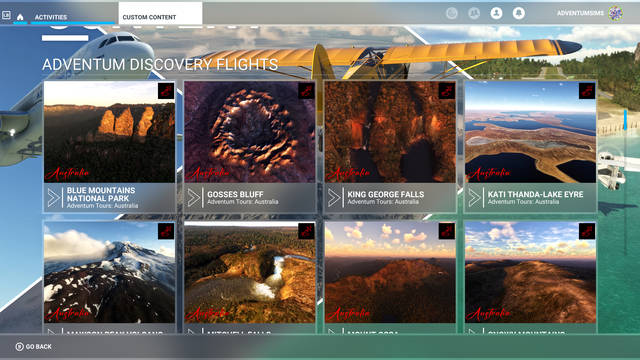Click the GO BACK button

[x=33, y=347]
